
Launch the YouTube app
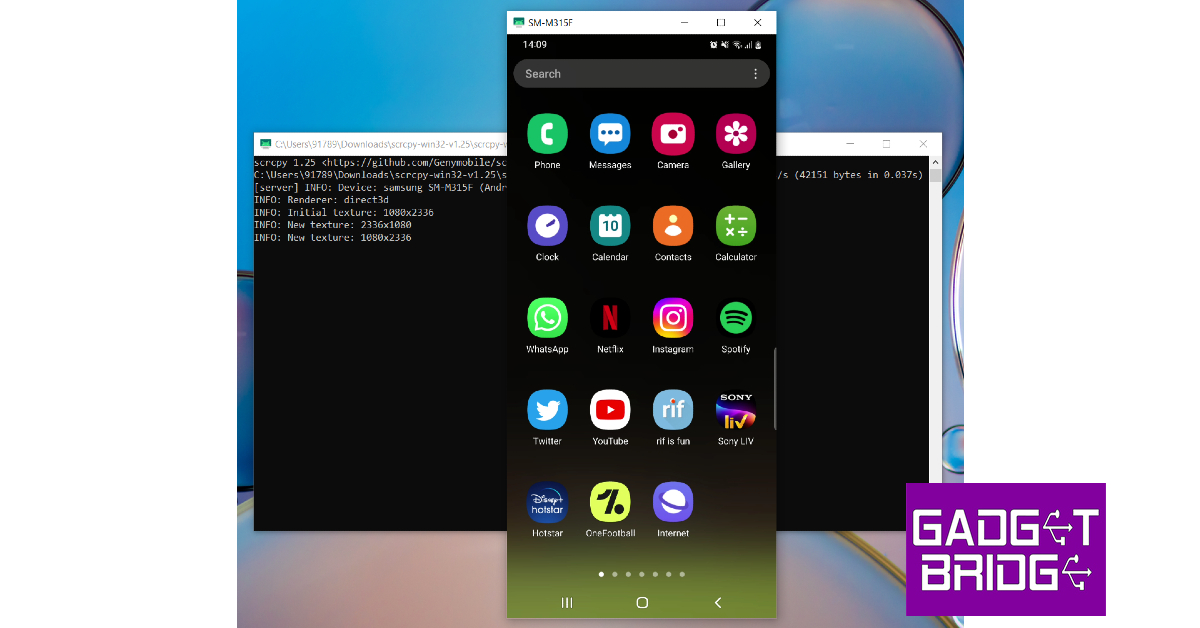click(x=610, y=410)
